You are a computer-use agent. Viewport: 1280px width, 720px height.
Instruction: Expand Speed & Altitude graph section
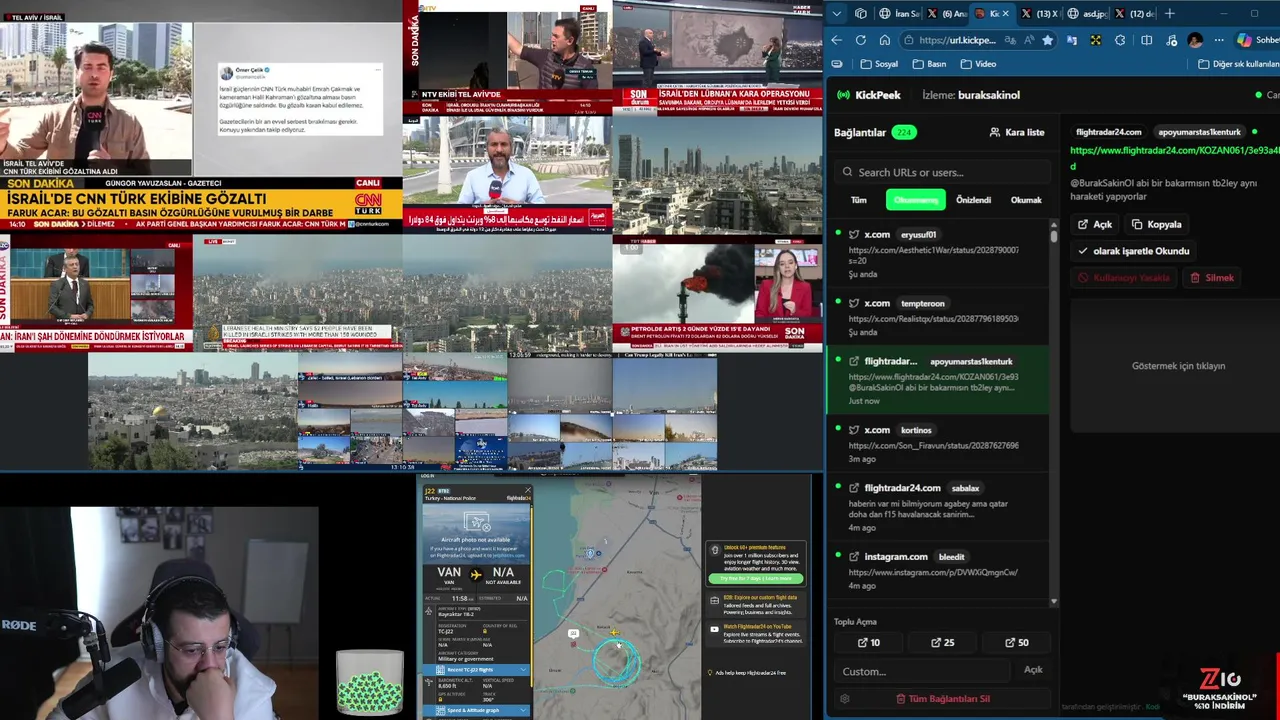click(476, 710)
